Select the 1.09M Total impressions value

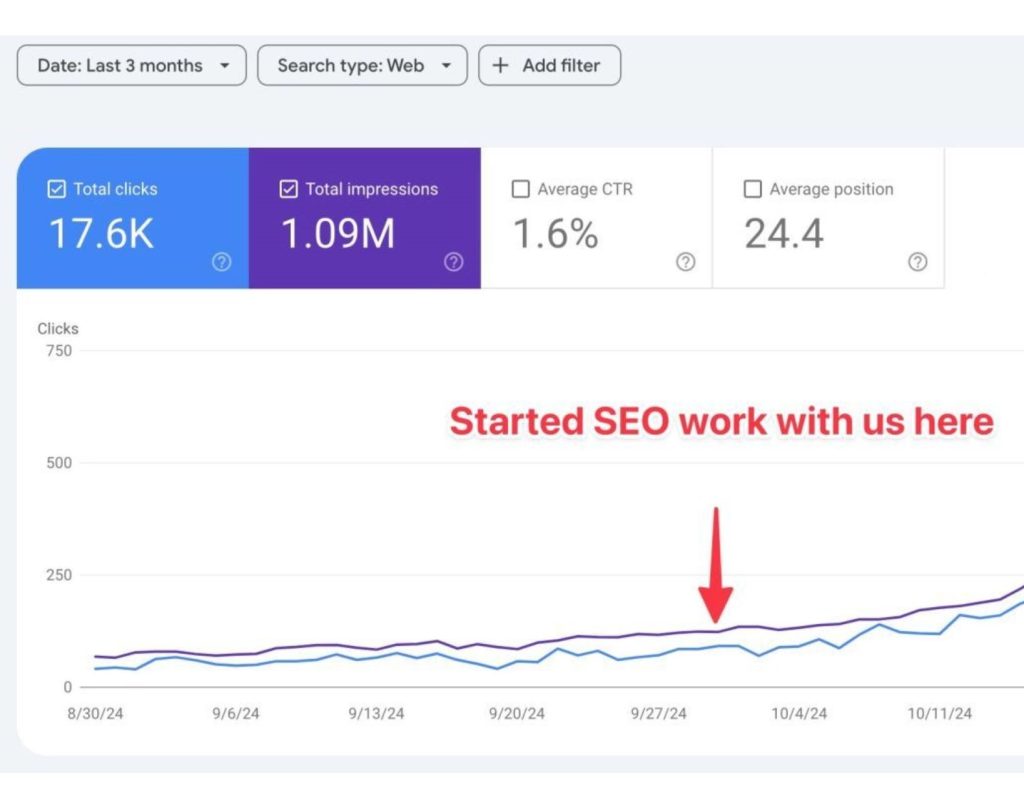coord(338,234)
